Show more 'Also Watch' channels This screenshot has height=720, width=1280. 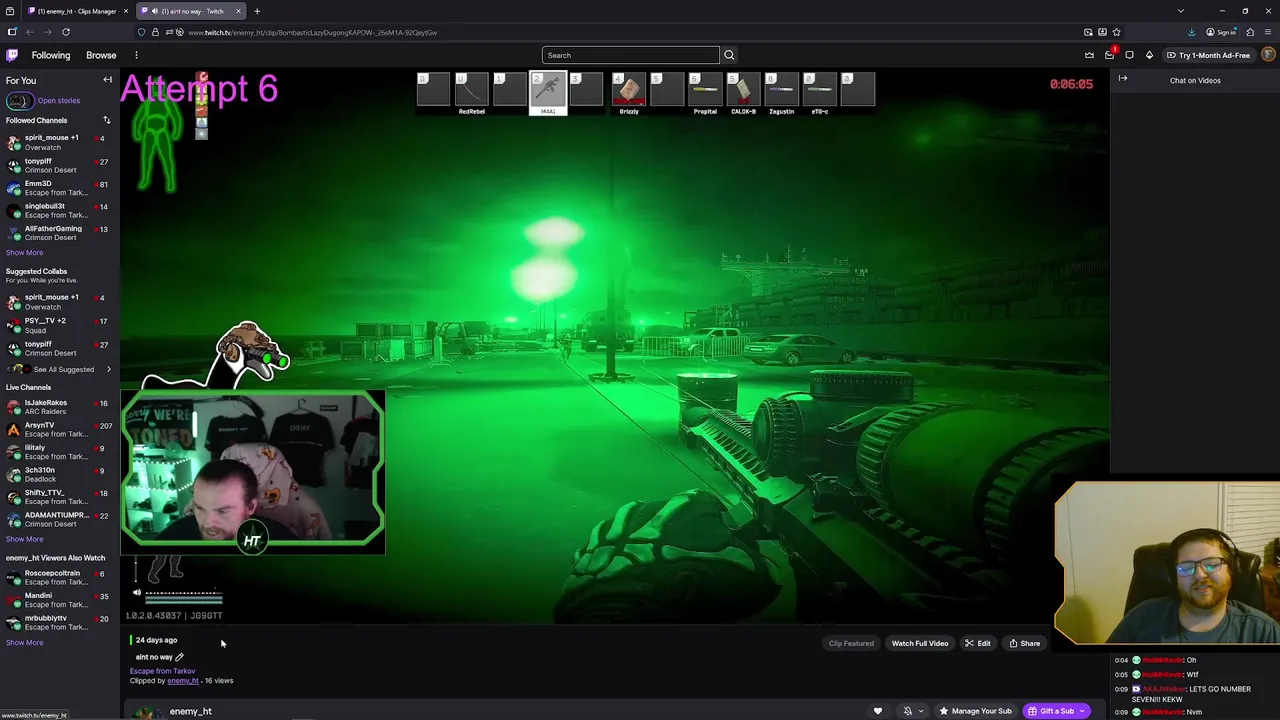point(25,642)
